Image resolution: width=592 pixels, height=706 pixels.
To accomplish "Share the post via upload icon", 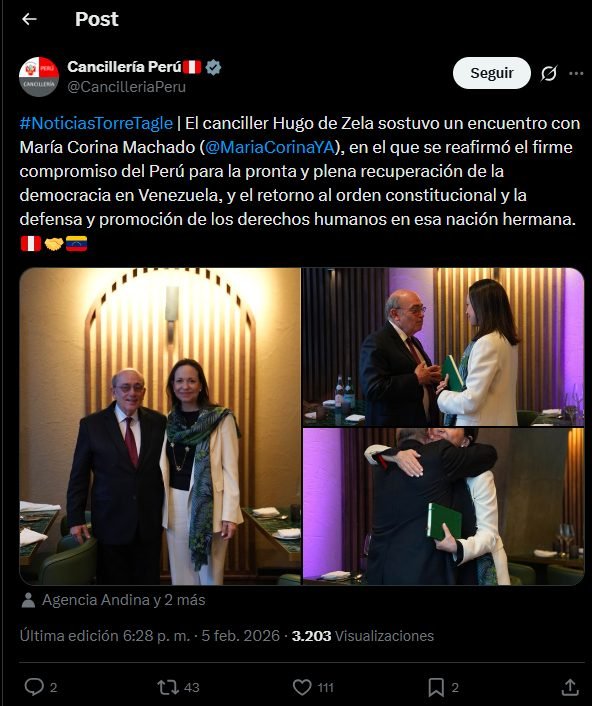I will click(x=570, y=687).
